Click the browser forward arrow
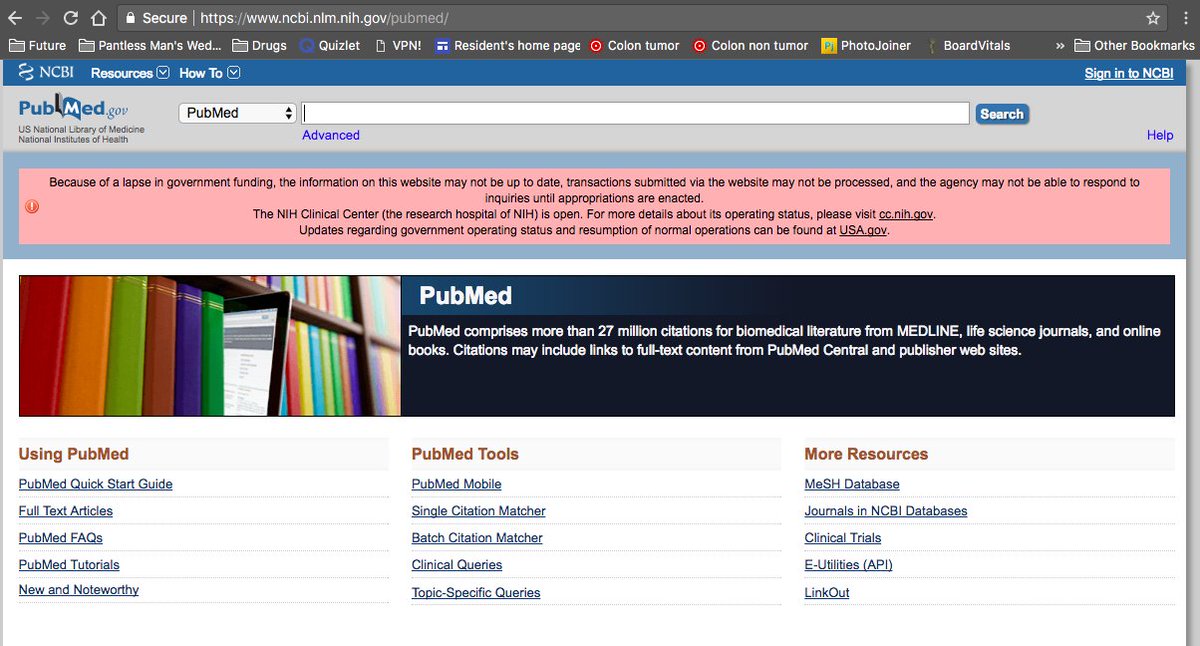 (x=42, y=18)
